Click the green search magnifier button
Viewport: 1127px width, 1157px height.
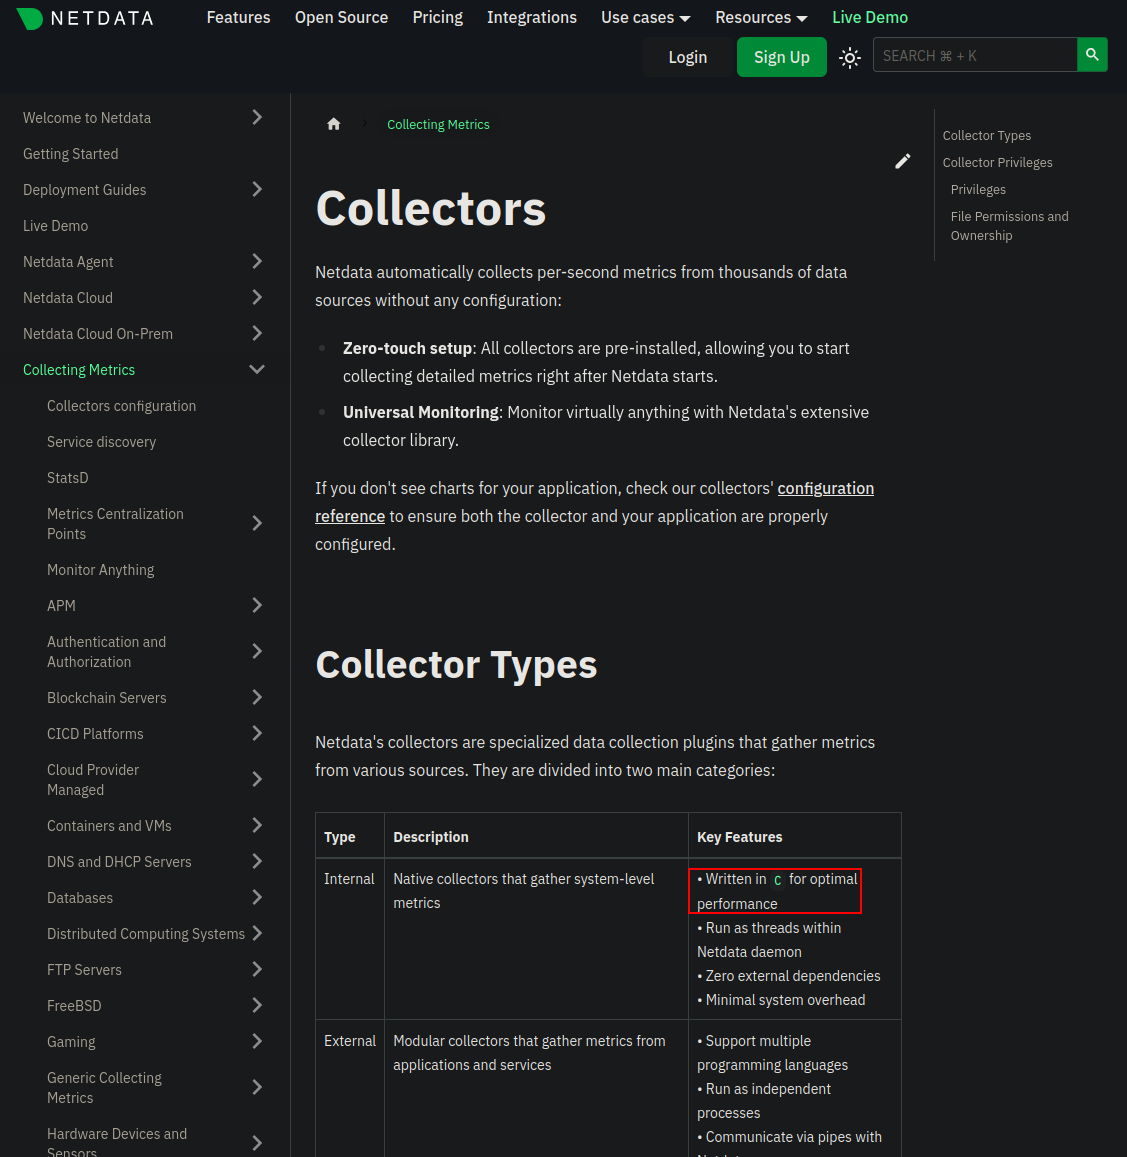(x=1092, y=55)
